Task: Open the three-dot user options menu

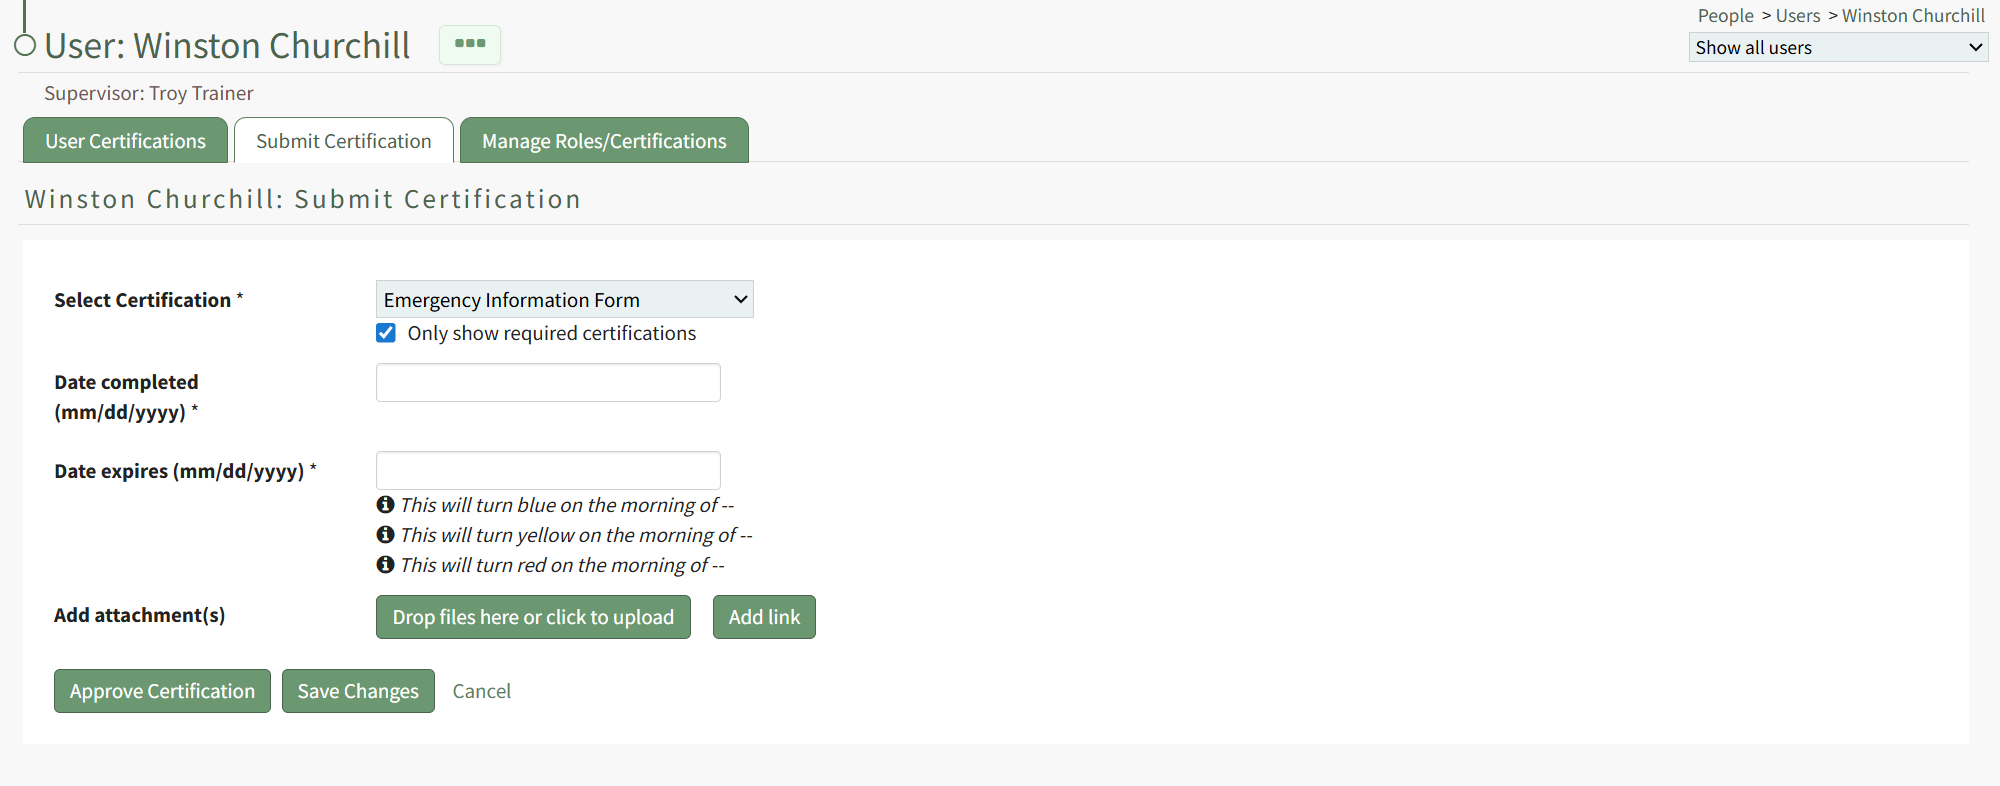Action: [470, 45]
